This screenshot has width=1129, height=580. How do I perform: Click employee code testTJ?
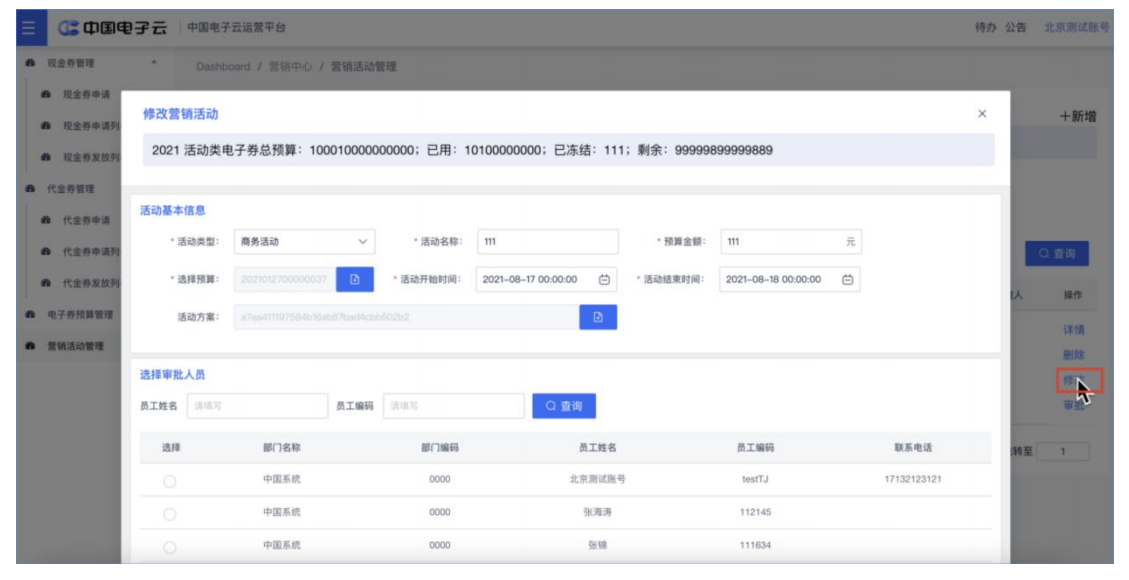tap(755, 479)
